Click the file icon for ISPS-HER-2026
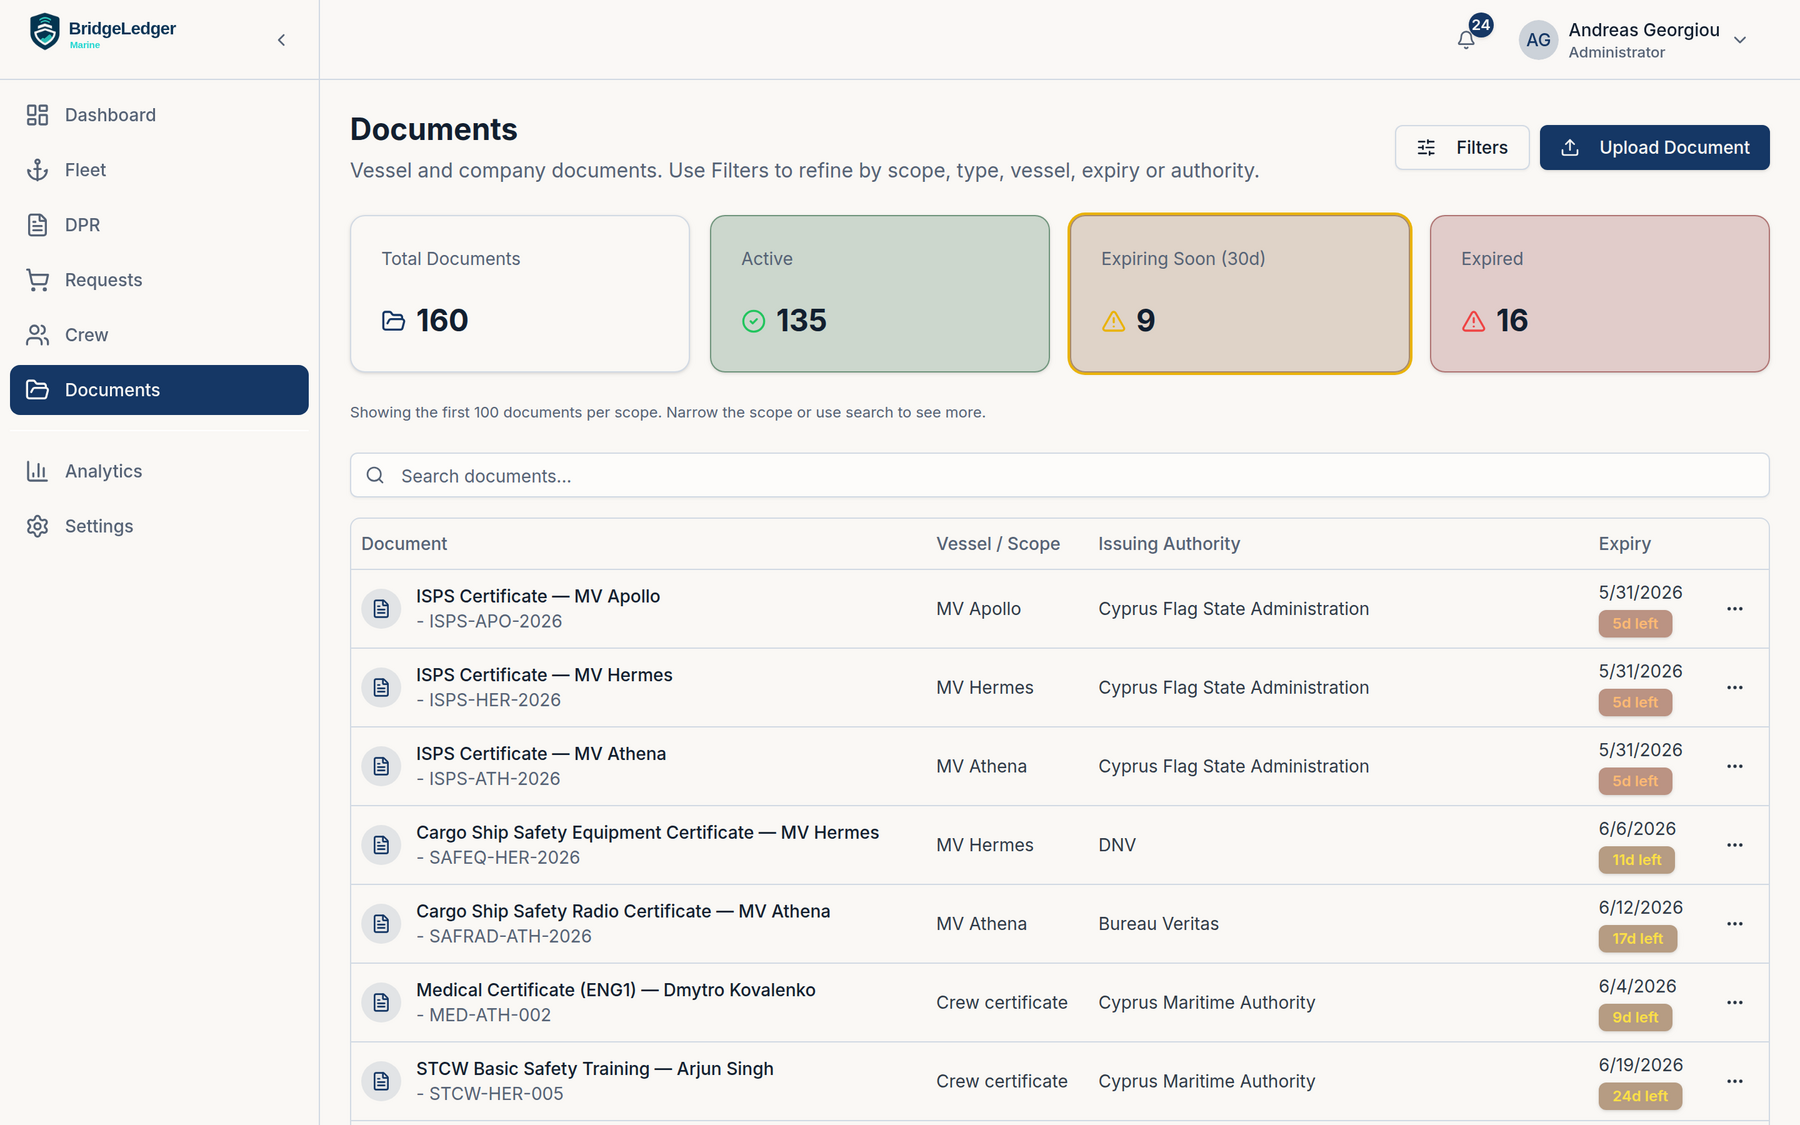1800x1125 pixels. click(x=381, y=688)
